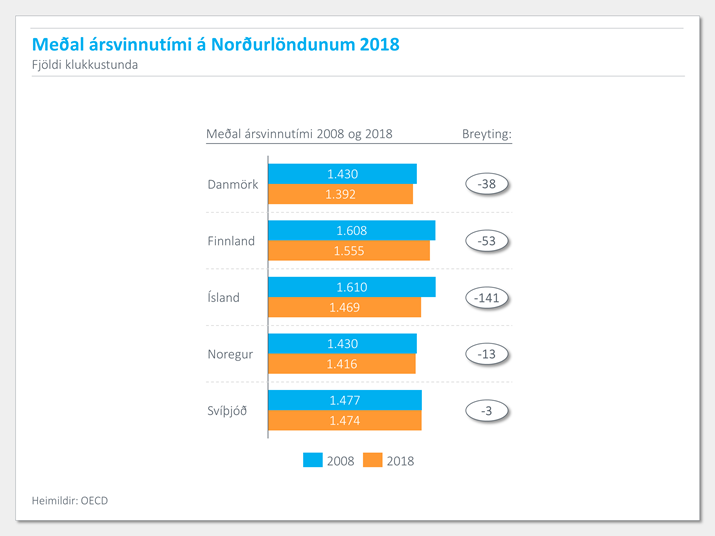This screenshot has height=536, width=715.
Task: Select the -13 change oval for Noregur
Action: coord(487,354)
